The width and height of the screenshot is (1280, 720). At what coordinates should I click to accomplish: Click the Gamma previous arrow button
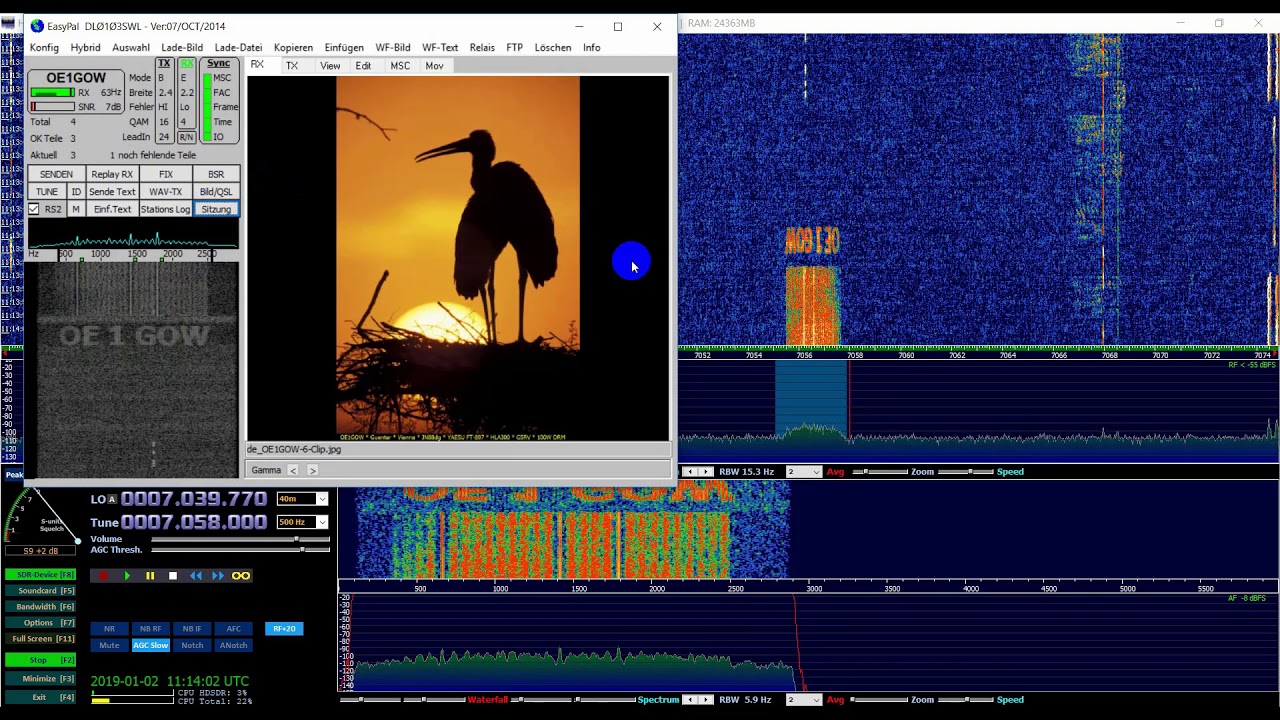click(293, 470)
